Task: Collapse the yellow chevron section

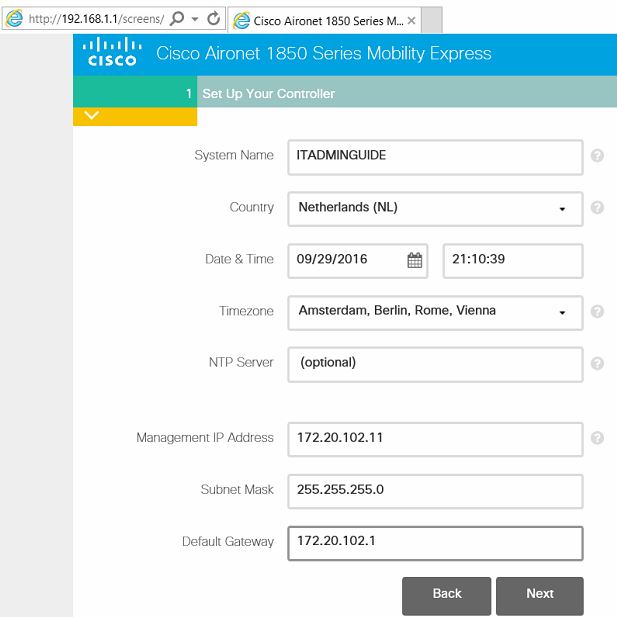Action: [x=92, y=115]
